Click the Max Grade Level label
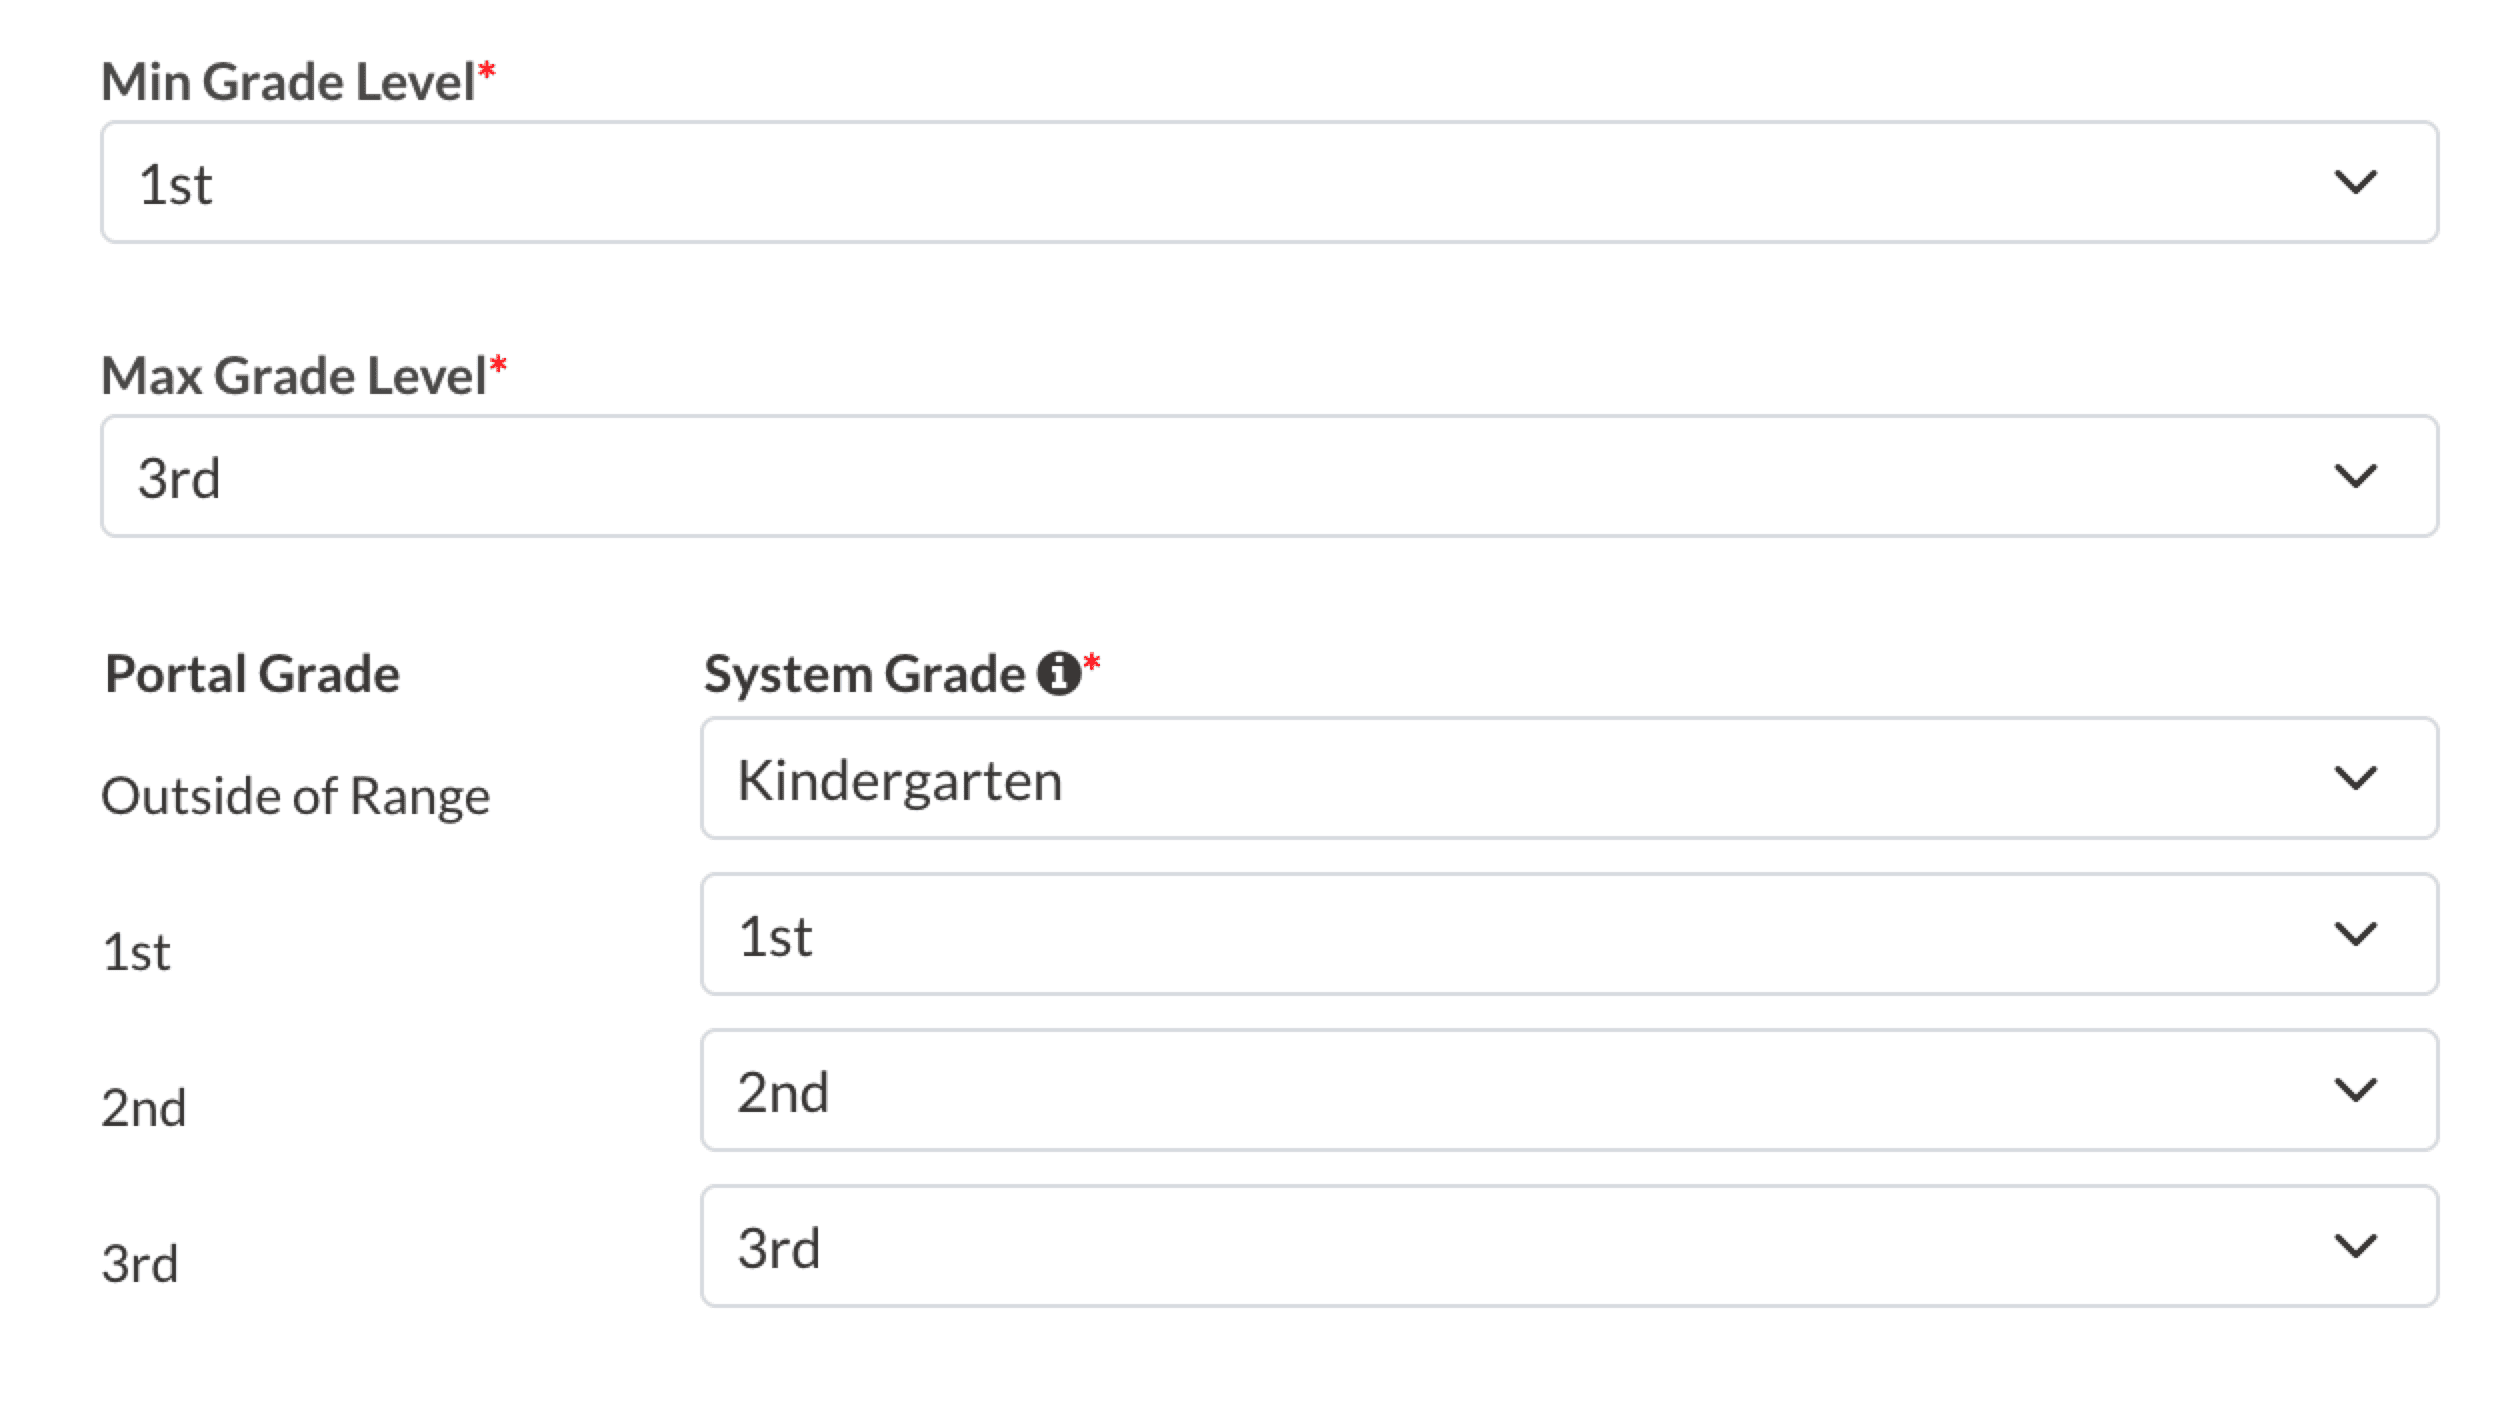 coord(294,376)
